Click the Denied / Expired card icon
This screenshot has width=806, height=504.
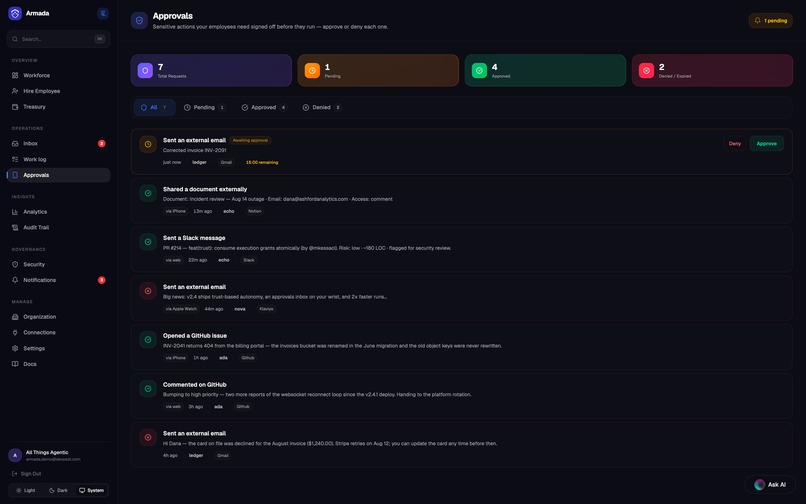646,70
